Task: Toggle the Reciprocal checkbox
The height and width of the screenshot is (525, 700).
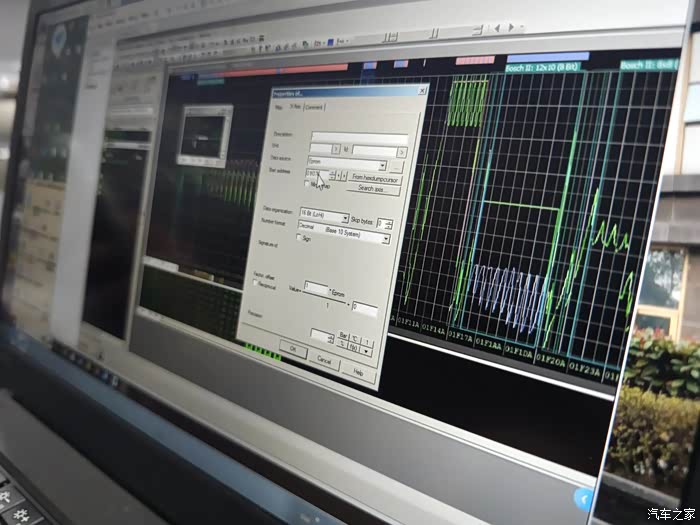Action: pyautogui.click(x=256, y=283)
